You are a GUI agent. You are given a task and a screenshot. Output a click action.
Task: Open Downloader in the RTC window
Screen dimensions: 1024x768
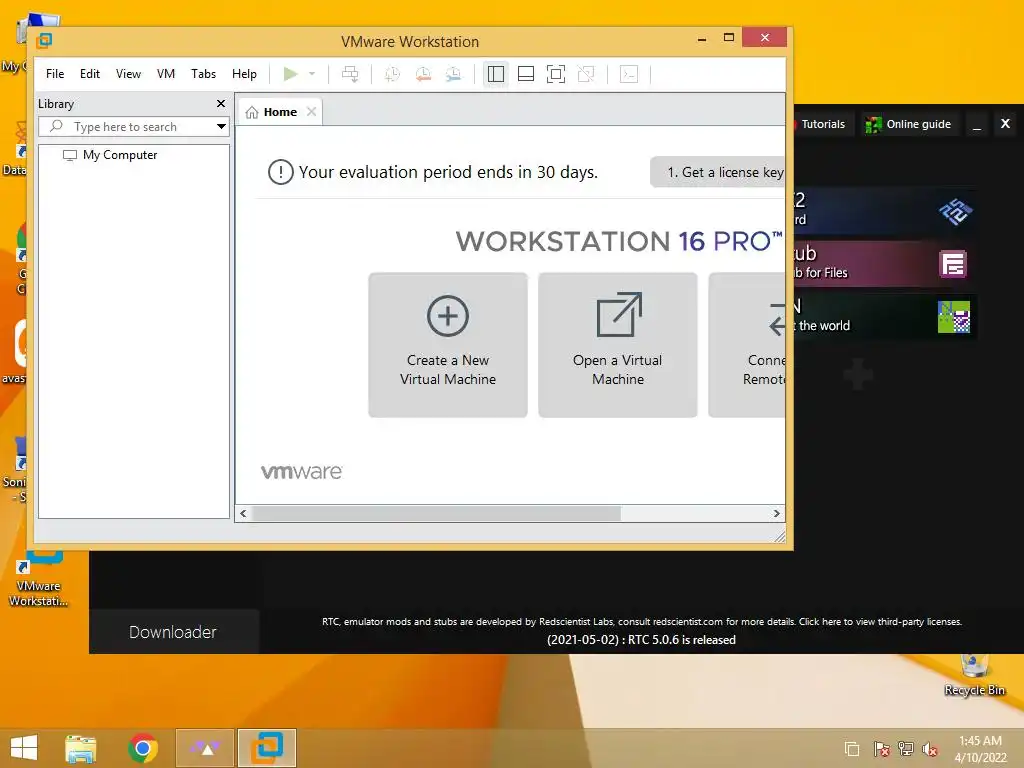[x=173, y=632]
